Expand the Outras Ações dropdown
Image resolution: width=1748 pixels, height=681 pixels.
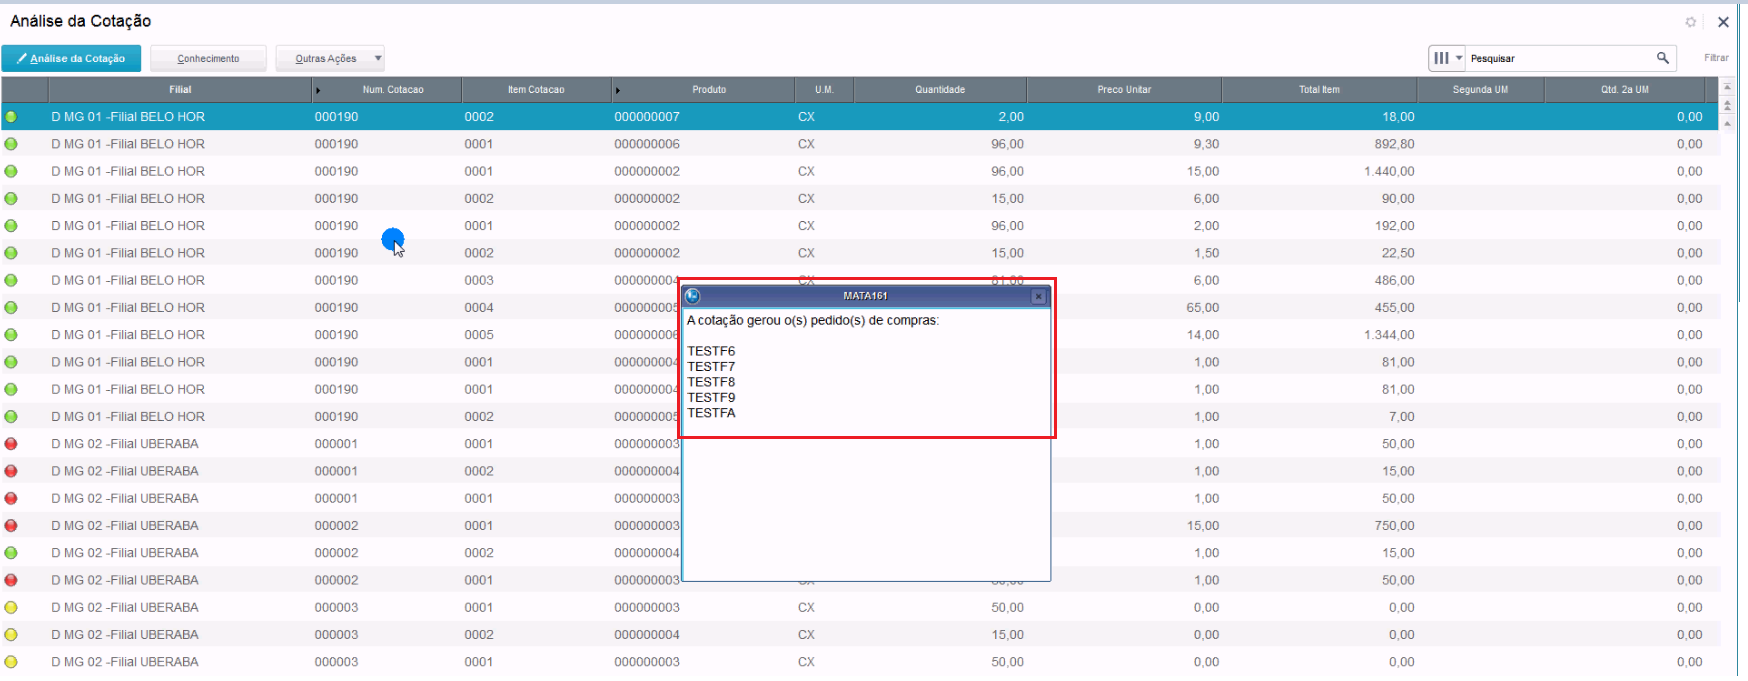377,59
